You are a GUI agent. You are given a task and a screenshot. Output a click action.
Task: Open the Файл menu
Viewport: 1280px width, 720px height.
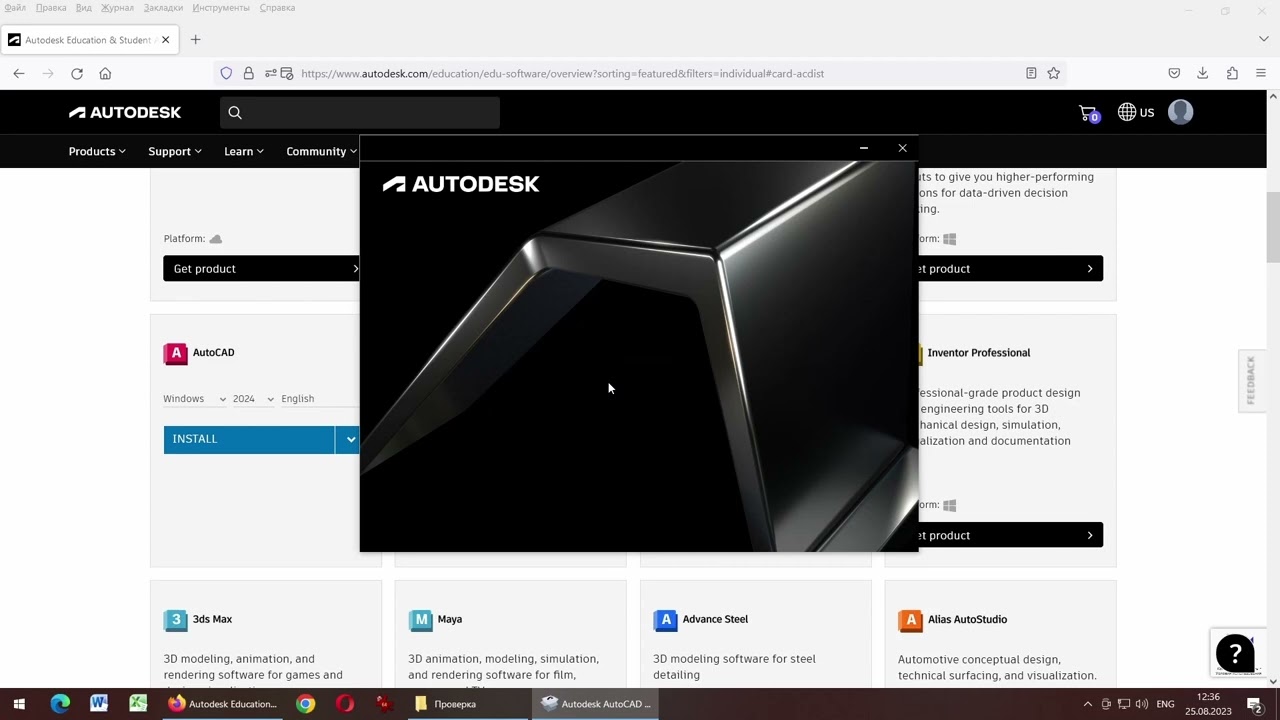15,8
